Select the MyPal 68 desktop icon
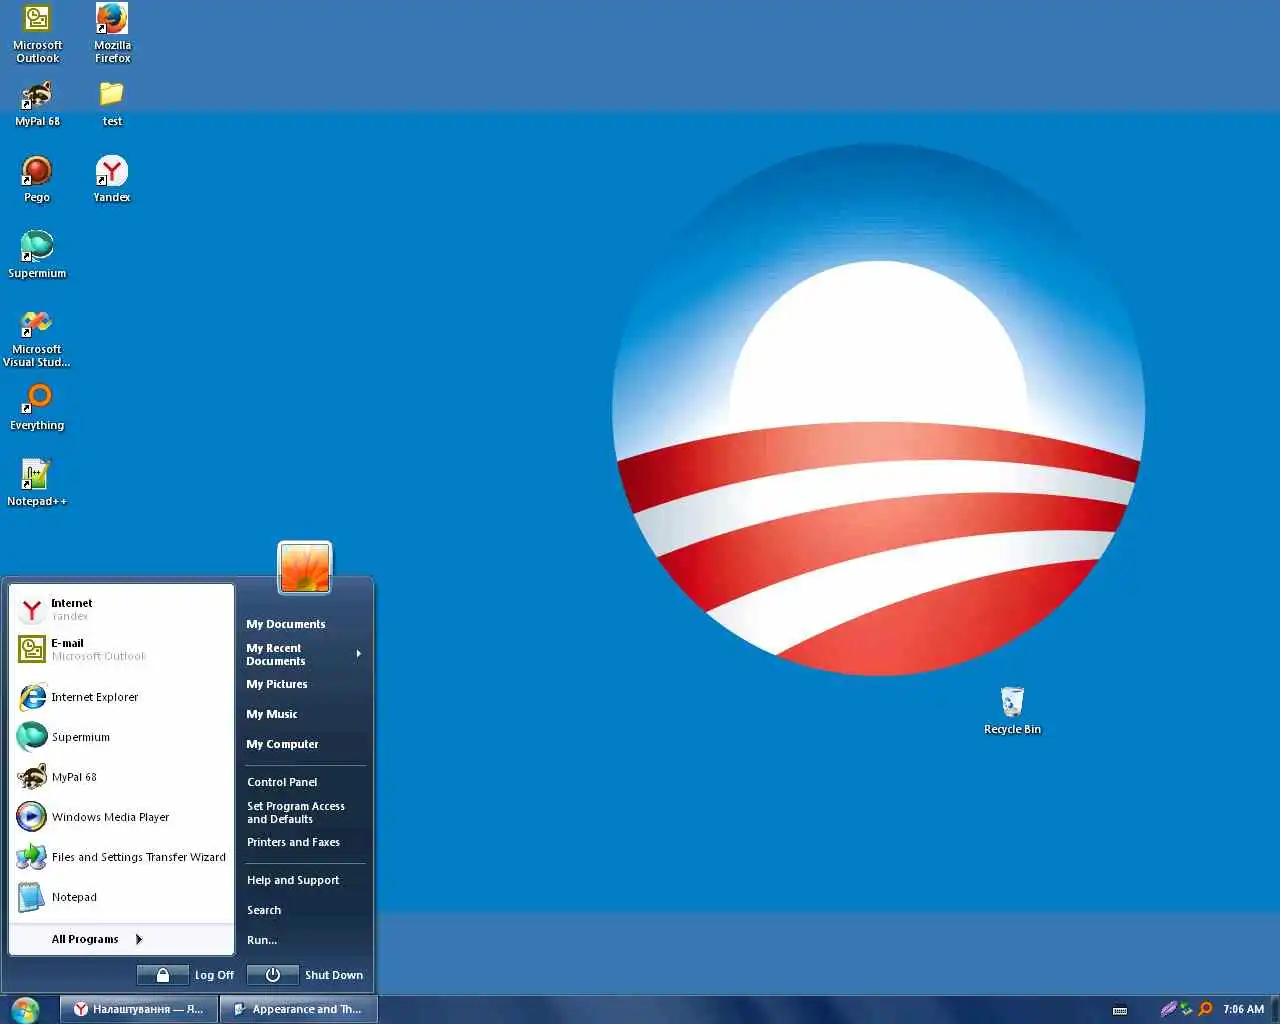Screen dimensions: 1280x1024 37,104
